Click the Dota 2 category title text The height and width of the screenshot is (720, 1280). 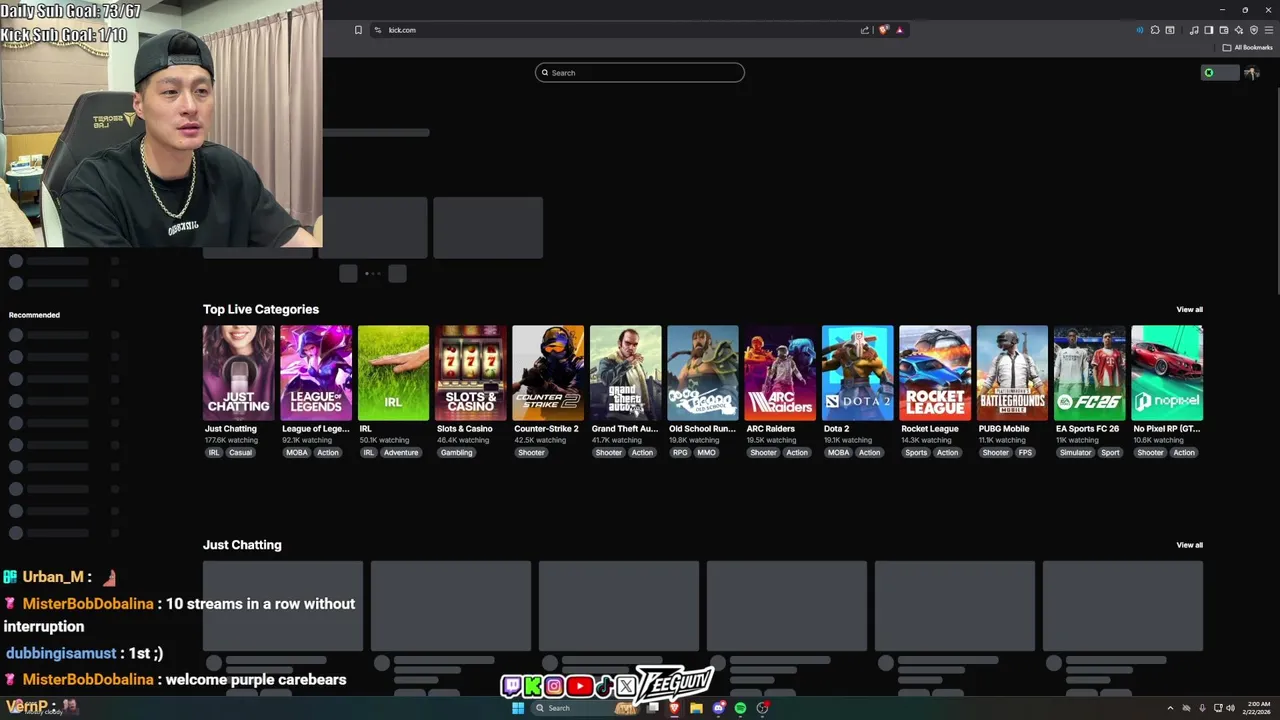836,429
